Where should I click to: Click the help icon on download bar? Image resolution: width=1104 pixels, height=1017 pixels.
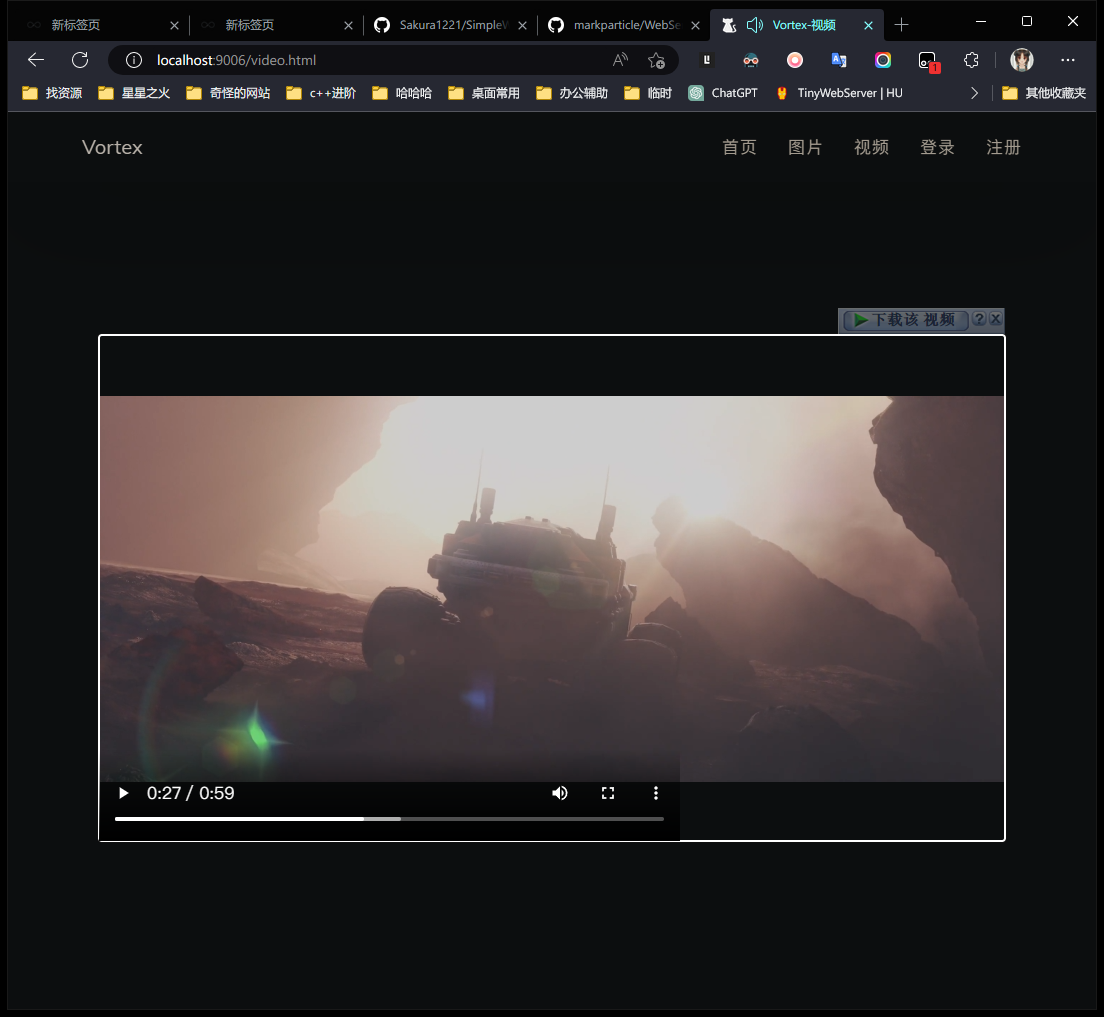click(x=979, y=319)
